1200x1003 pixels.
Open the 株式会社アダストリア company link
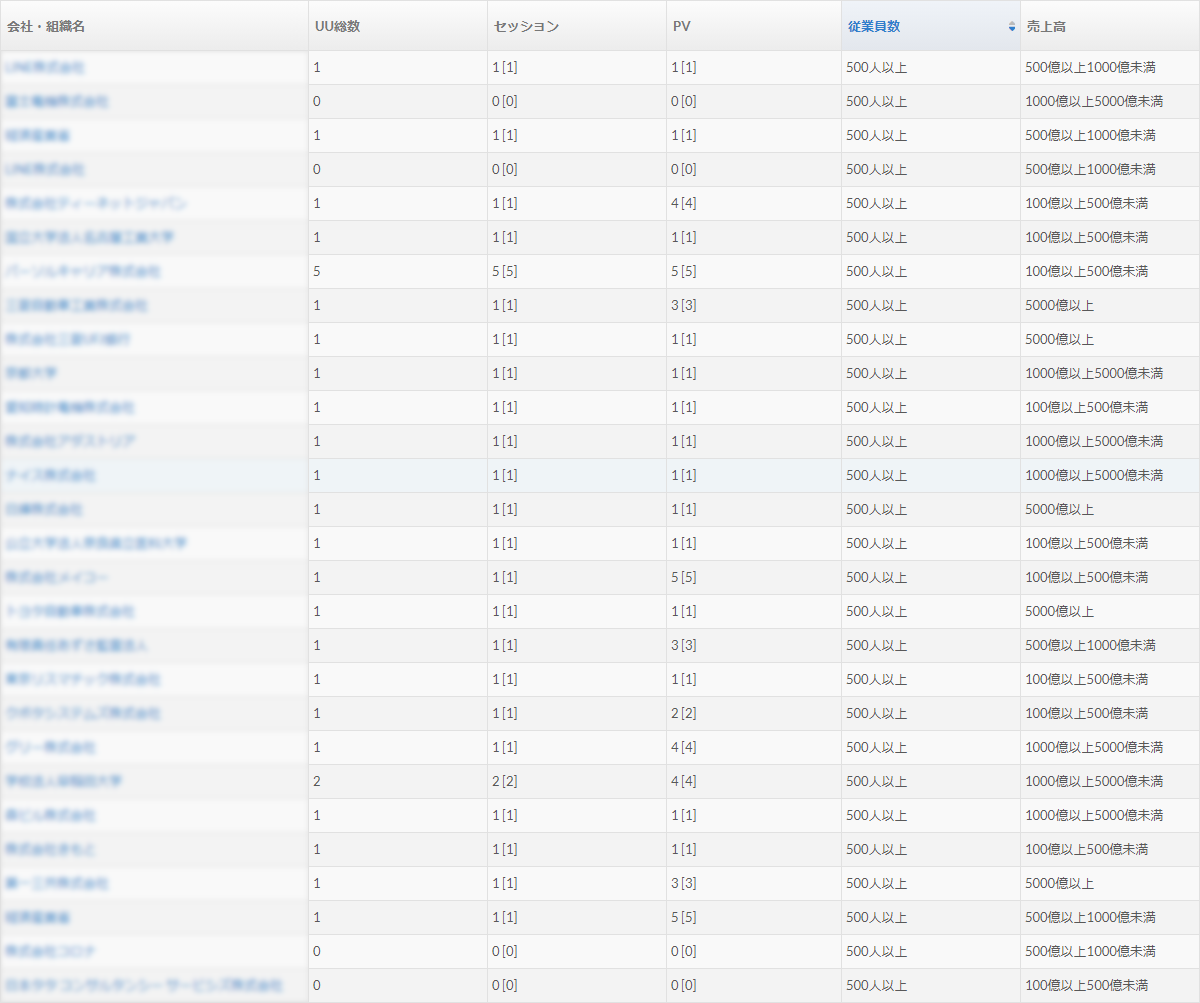[x=70, y=441]
